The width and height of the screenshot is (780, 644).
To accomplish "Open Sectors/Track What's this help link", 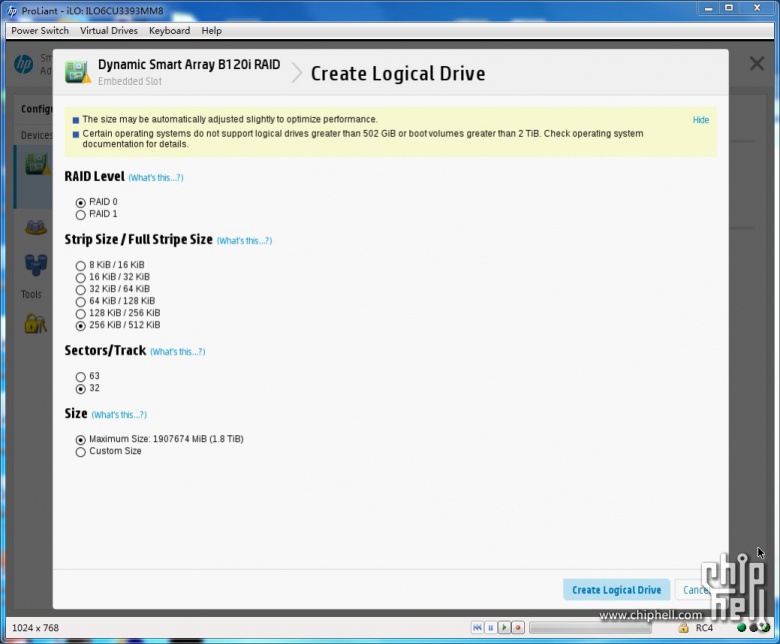I will click(178, 352).
